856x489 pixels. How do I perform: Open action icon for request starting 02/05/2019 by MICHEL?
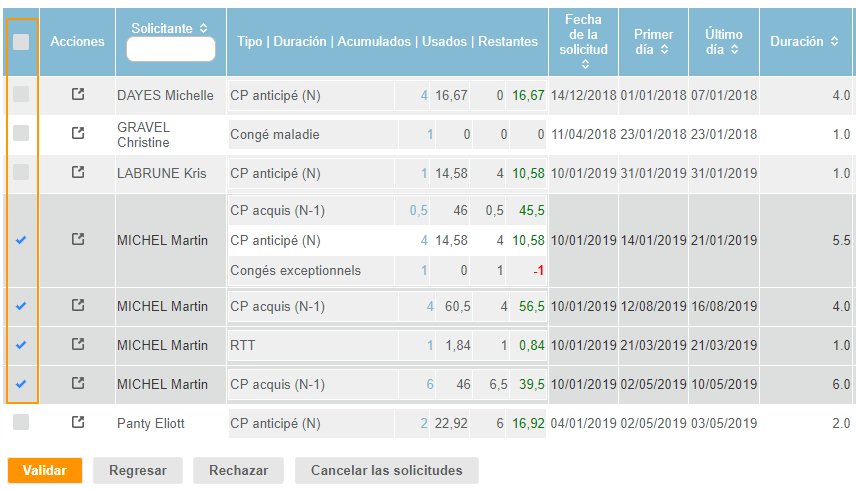(x=78, y=384)
